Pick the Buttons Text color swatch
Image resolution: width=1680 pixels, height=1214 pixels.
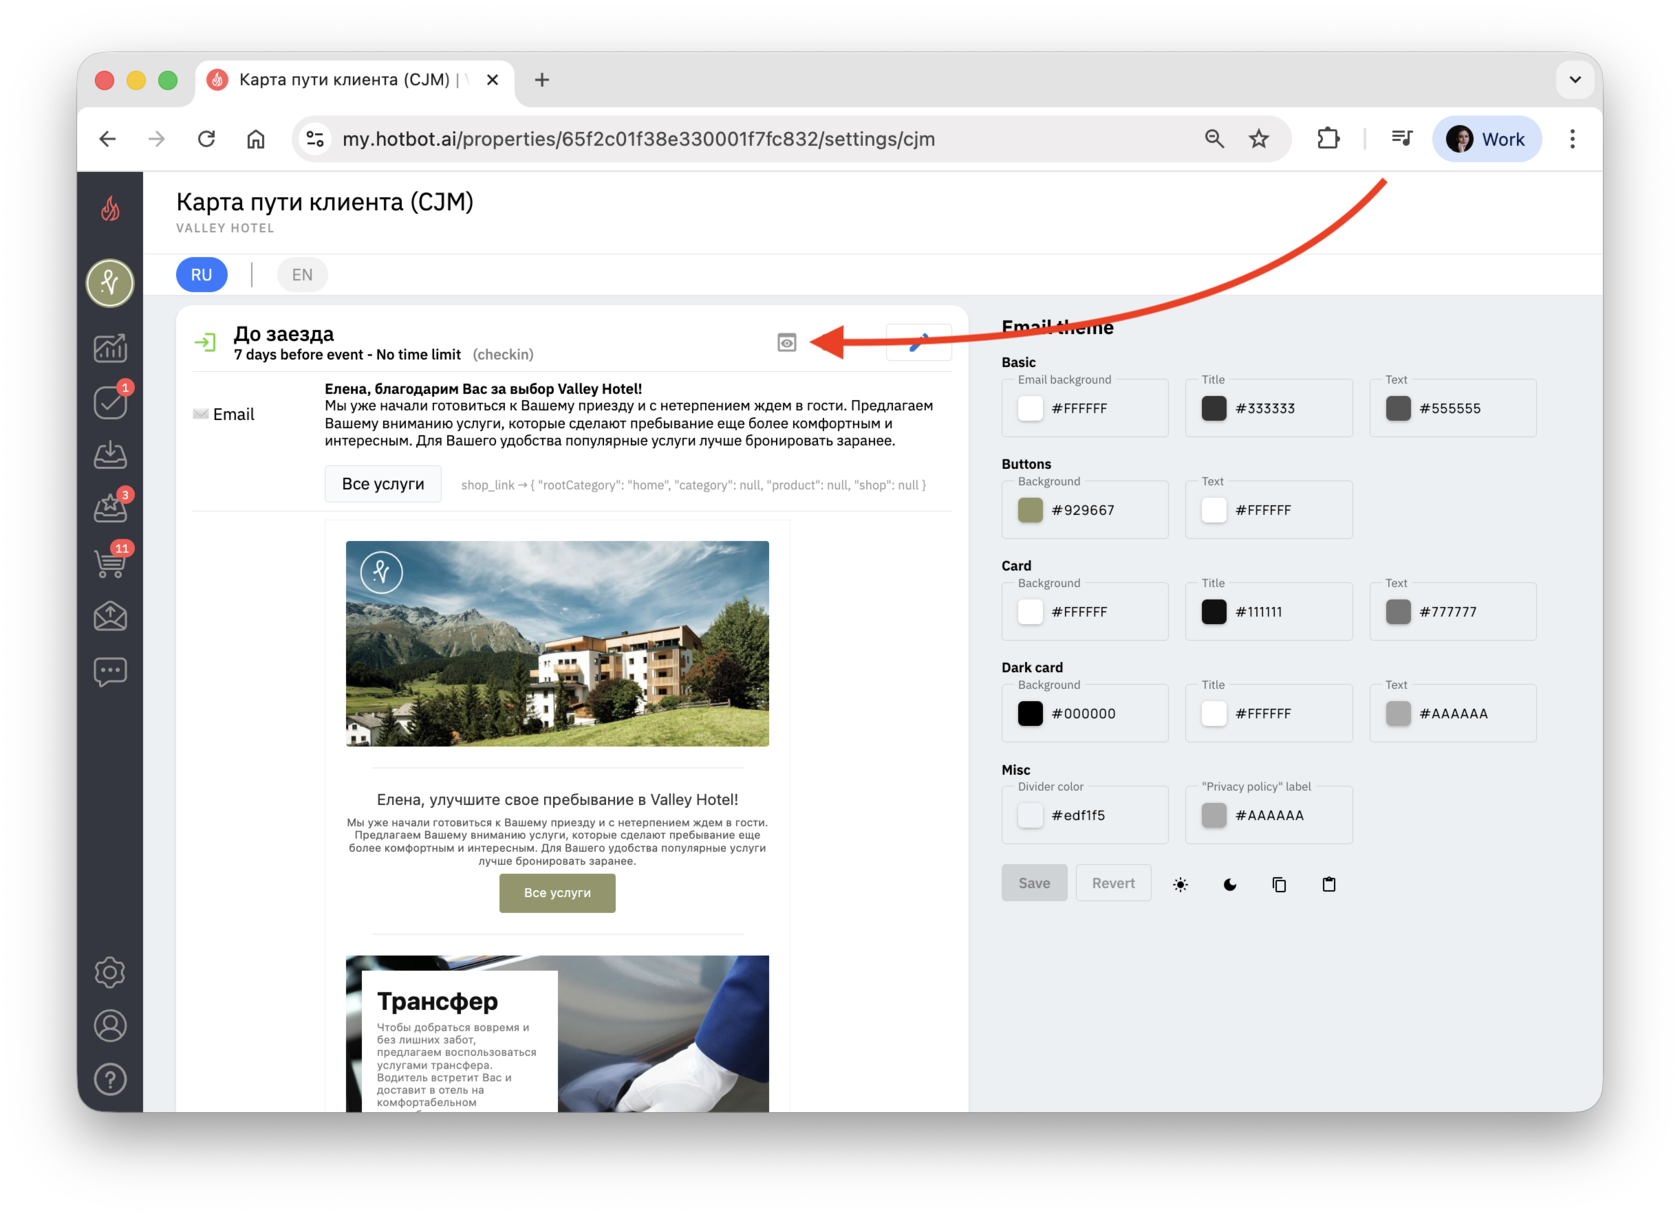click(x=1214, y=510)
